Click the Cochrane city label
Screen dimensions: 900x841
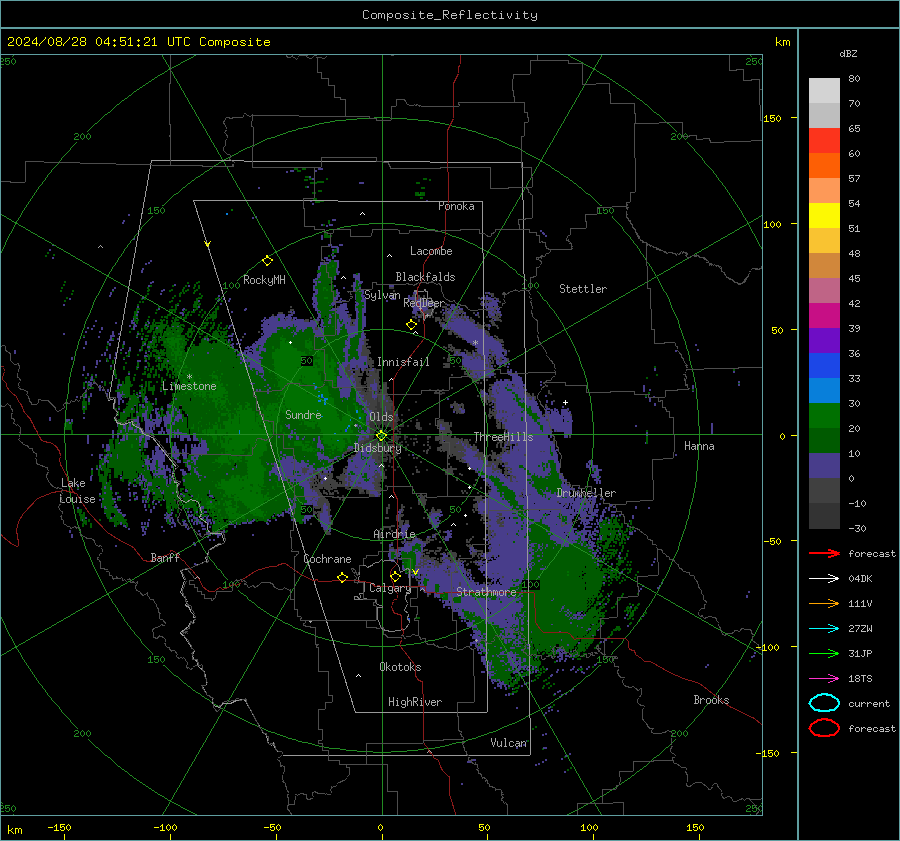pyautogui.click(x=327, y=559)
